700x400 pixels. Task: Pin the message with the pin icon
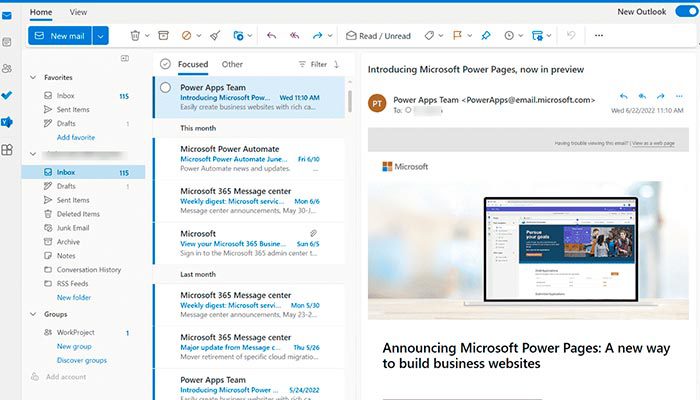(486, 35)
